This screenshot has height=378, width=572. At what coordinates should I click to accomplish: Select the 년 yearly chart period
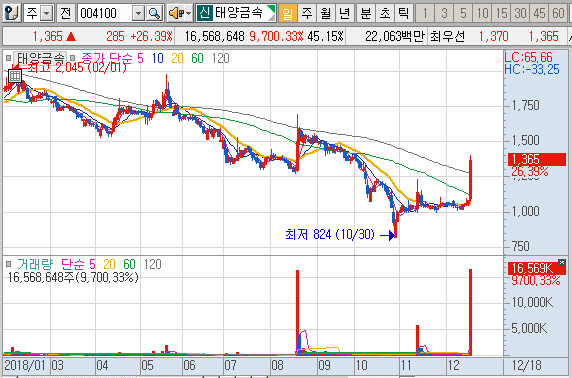[344, 14]
